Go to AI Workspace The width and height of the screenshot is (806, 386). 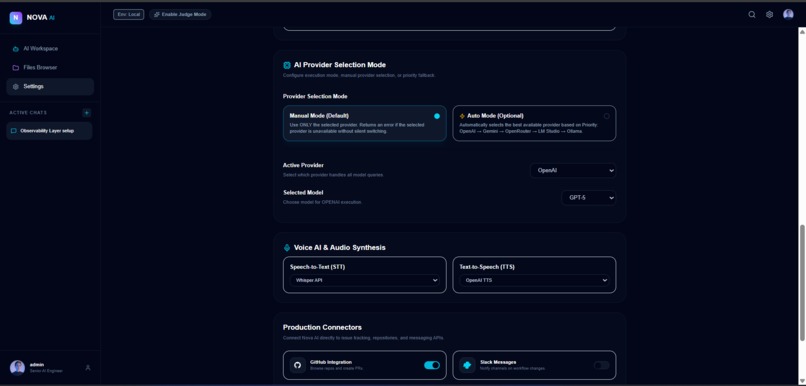(x=50, y=49)
